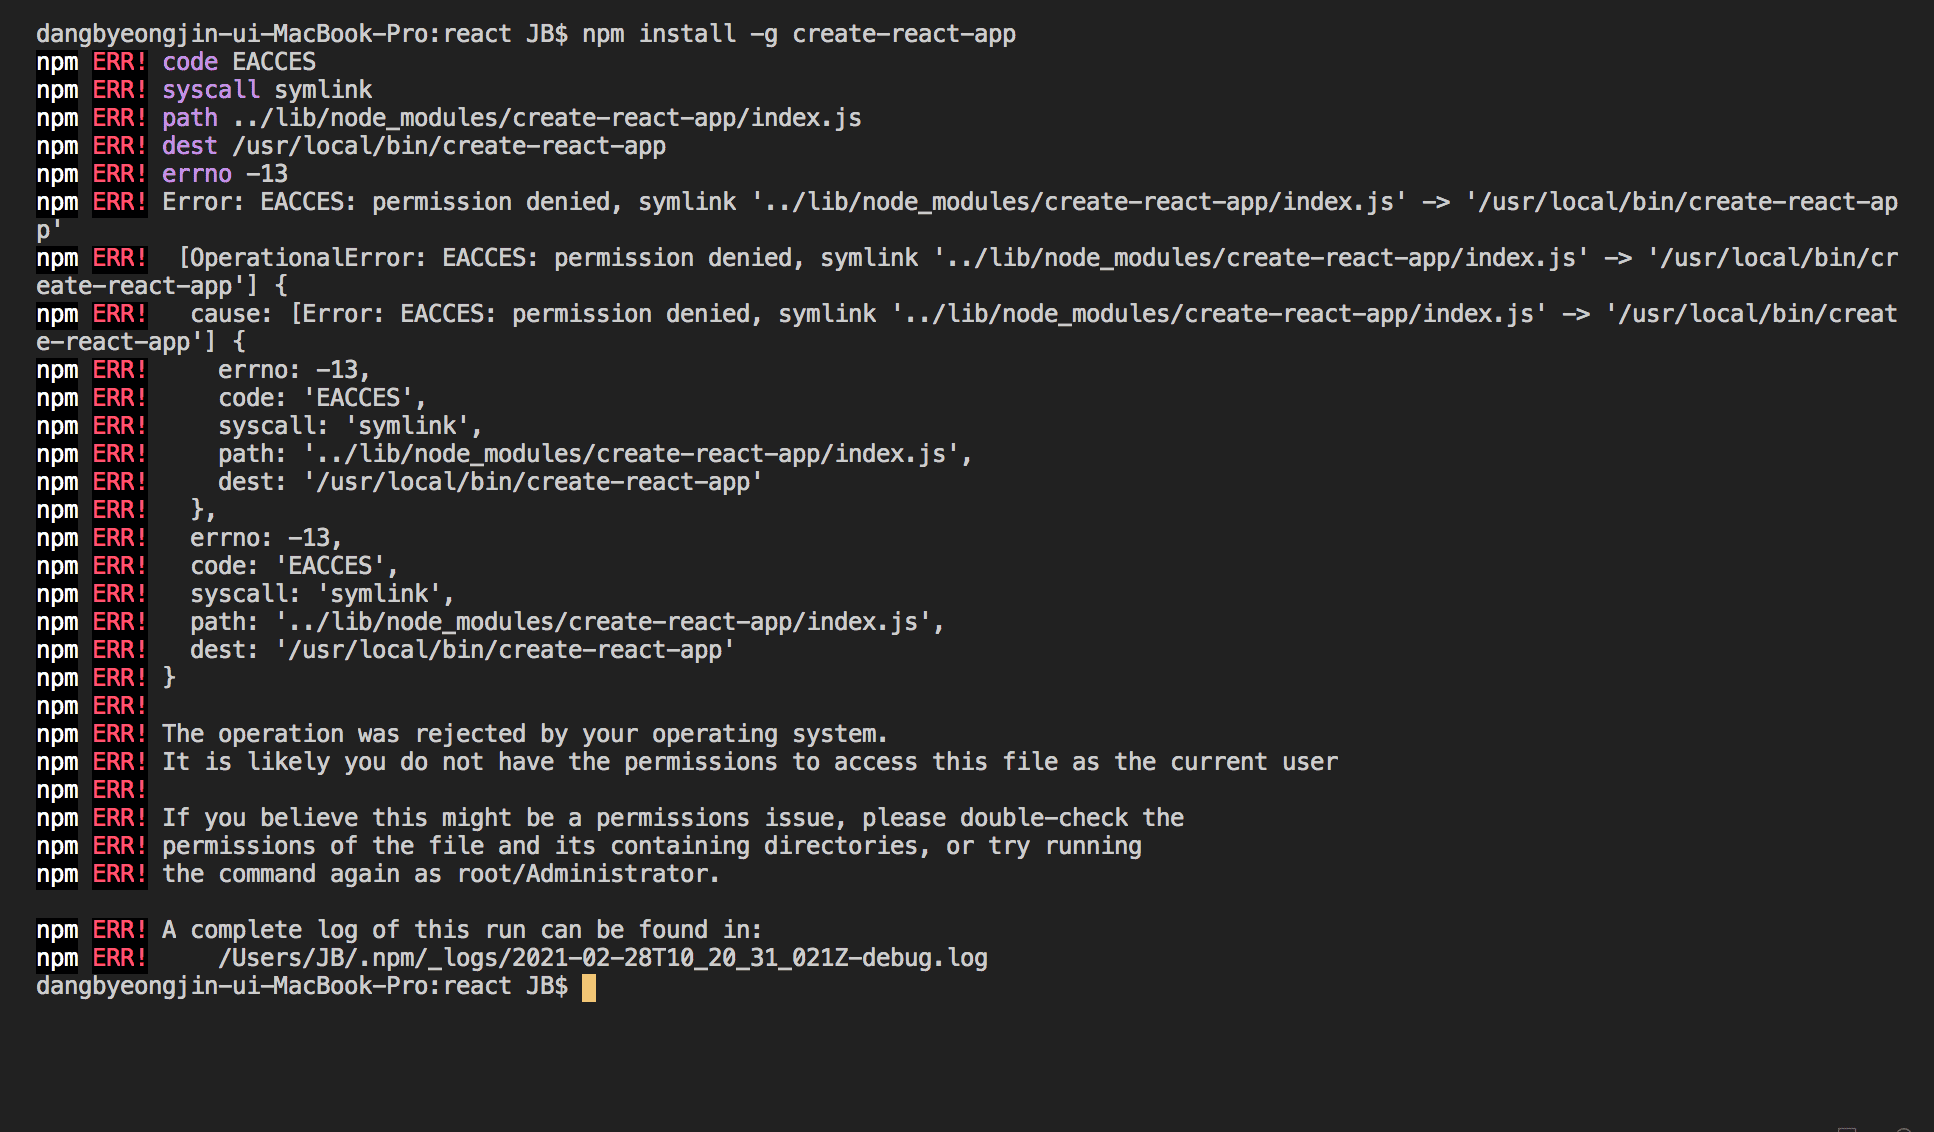Click 'A complete log of this run' text
The width and height of the screenshot is (1934, 1132).
(461, 930)
